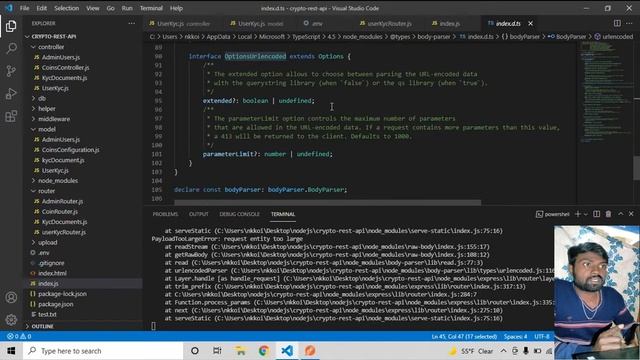Open index.html in the explorer

[x=52, y=273]
